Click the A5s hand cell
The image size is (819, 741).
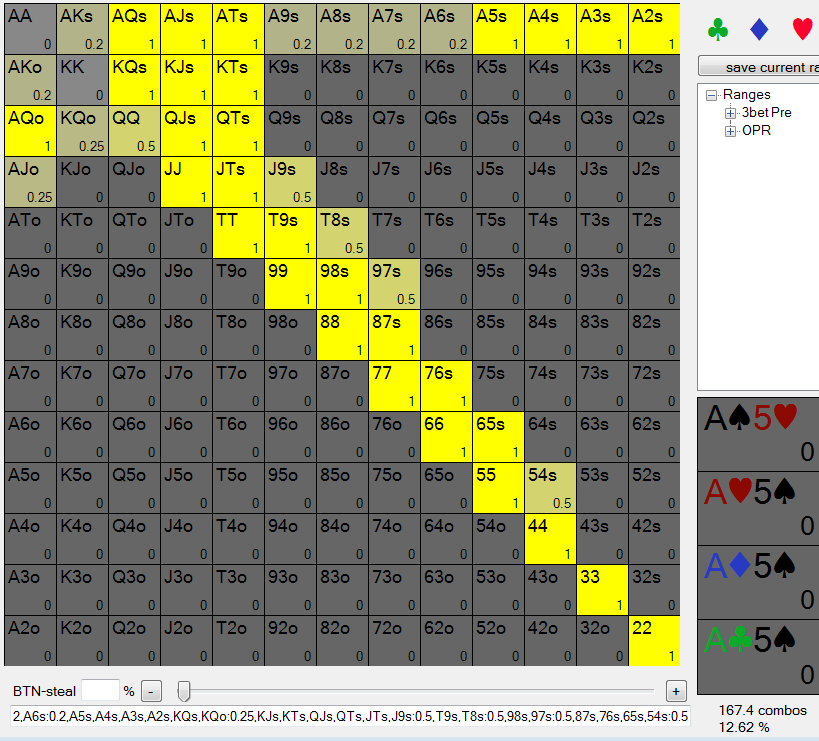[498, 29]
